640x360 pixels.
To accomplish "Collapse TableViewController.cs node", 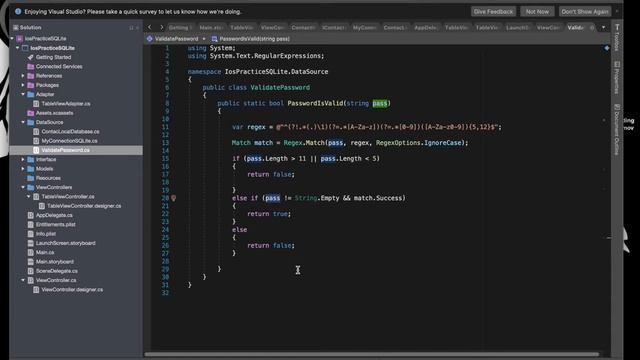I will click(x=29, y=196).
